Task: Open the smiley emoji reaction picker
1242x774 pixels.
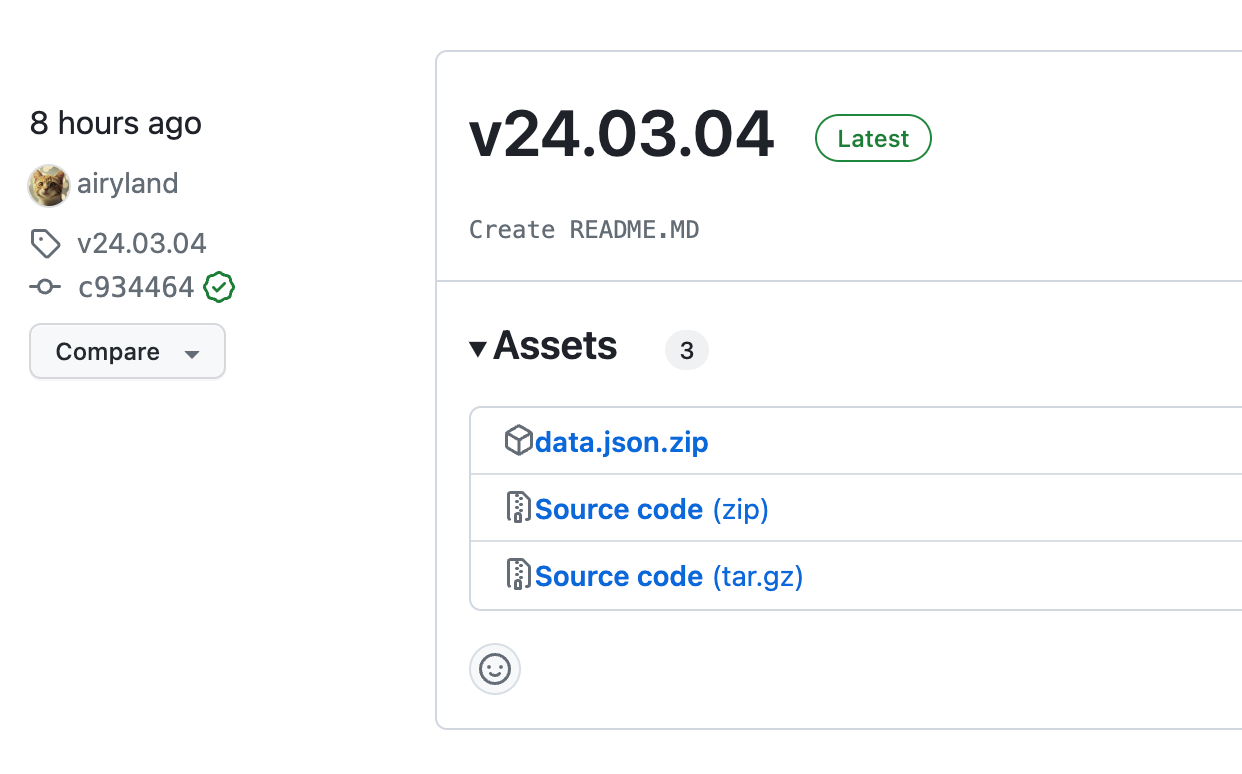Action: point(495,669)
